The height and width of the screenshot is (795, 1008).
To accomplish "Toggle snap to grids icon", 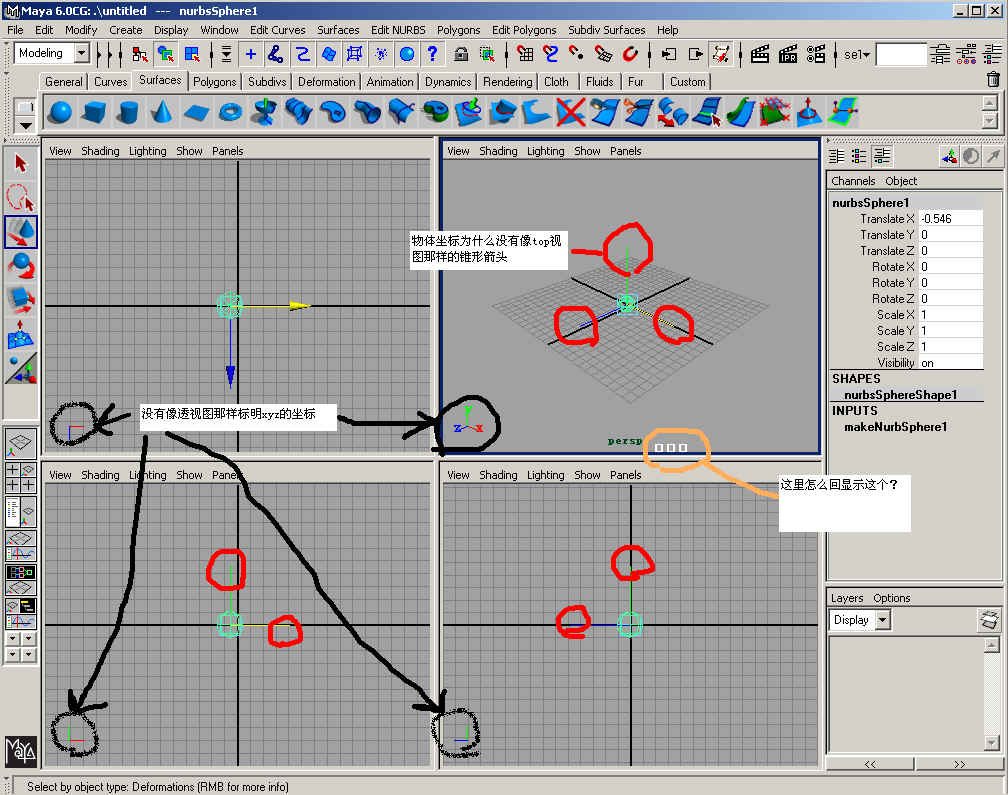I will pyautogui.click(x=525, y=55).
